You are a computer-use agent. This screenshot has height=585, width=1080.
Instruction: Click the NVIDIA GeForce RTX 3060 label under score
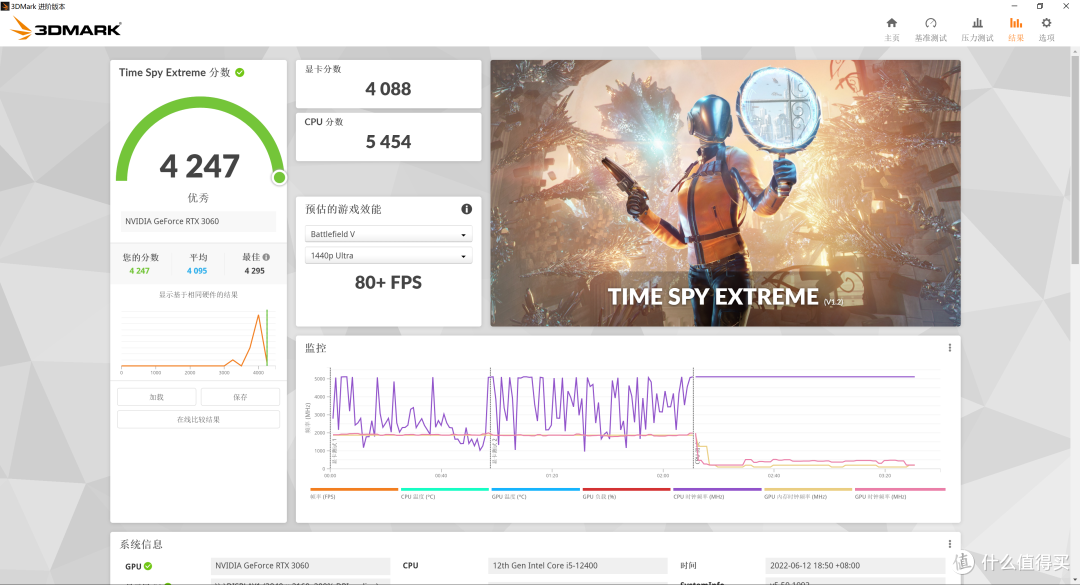point(198,221)
